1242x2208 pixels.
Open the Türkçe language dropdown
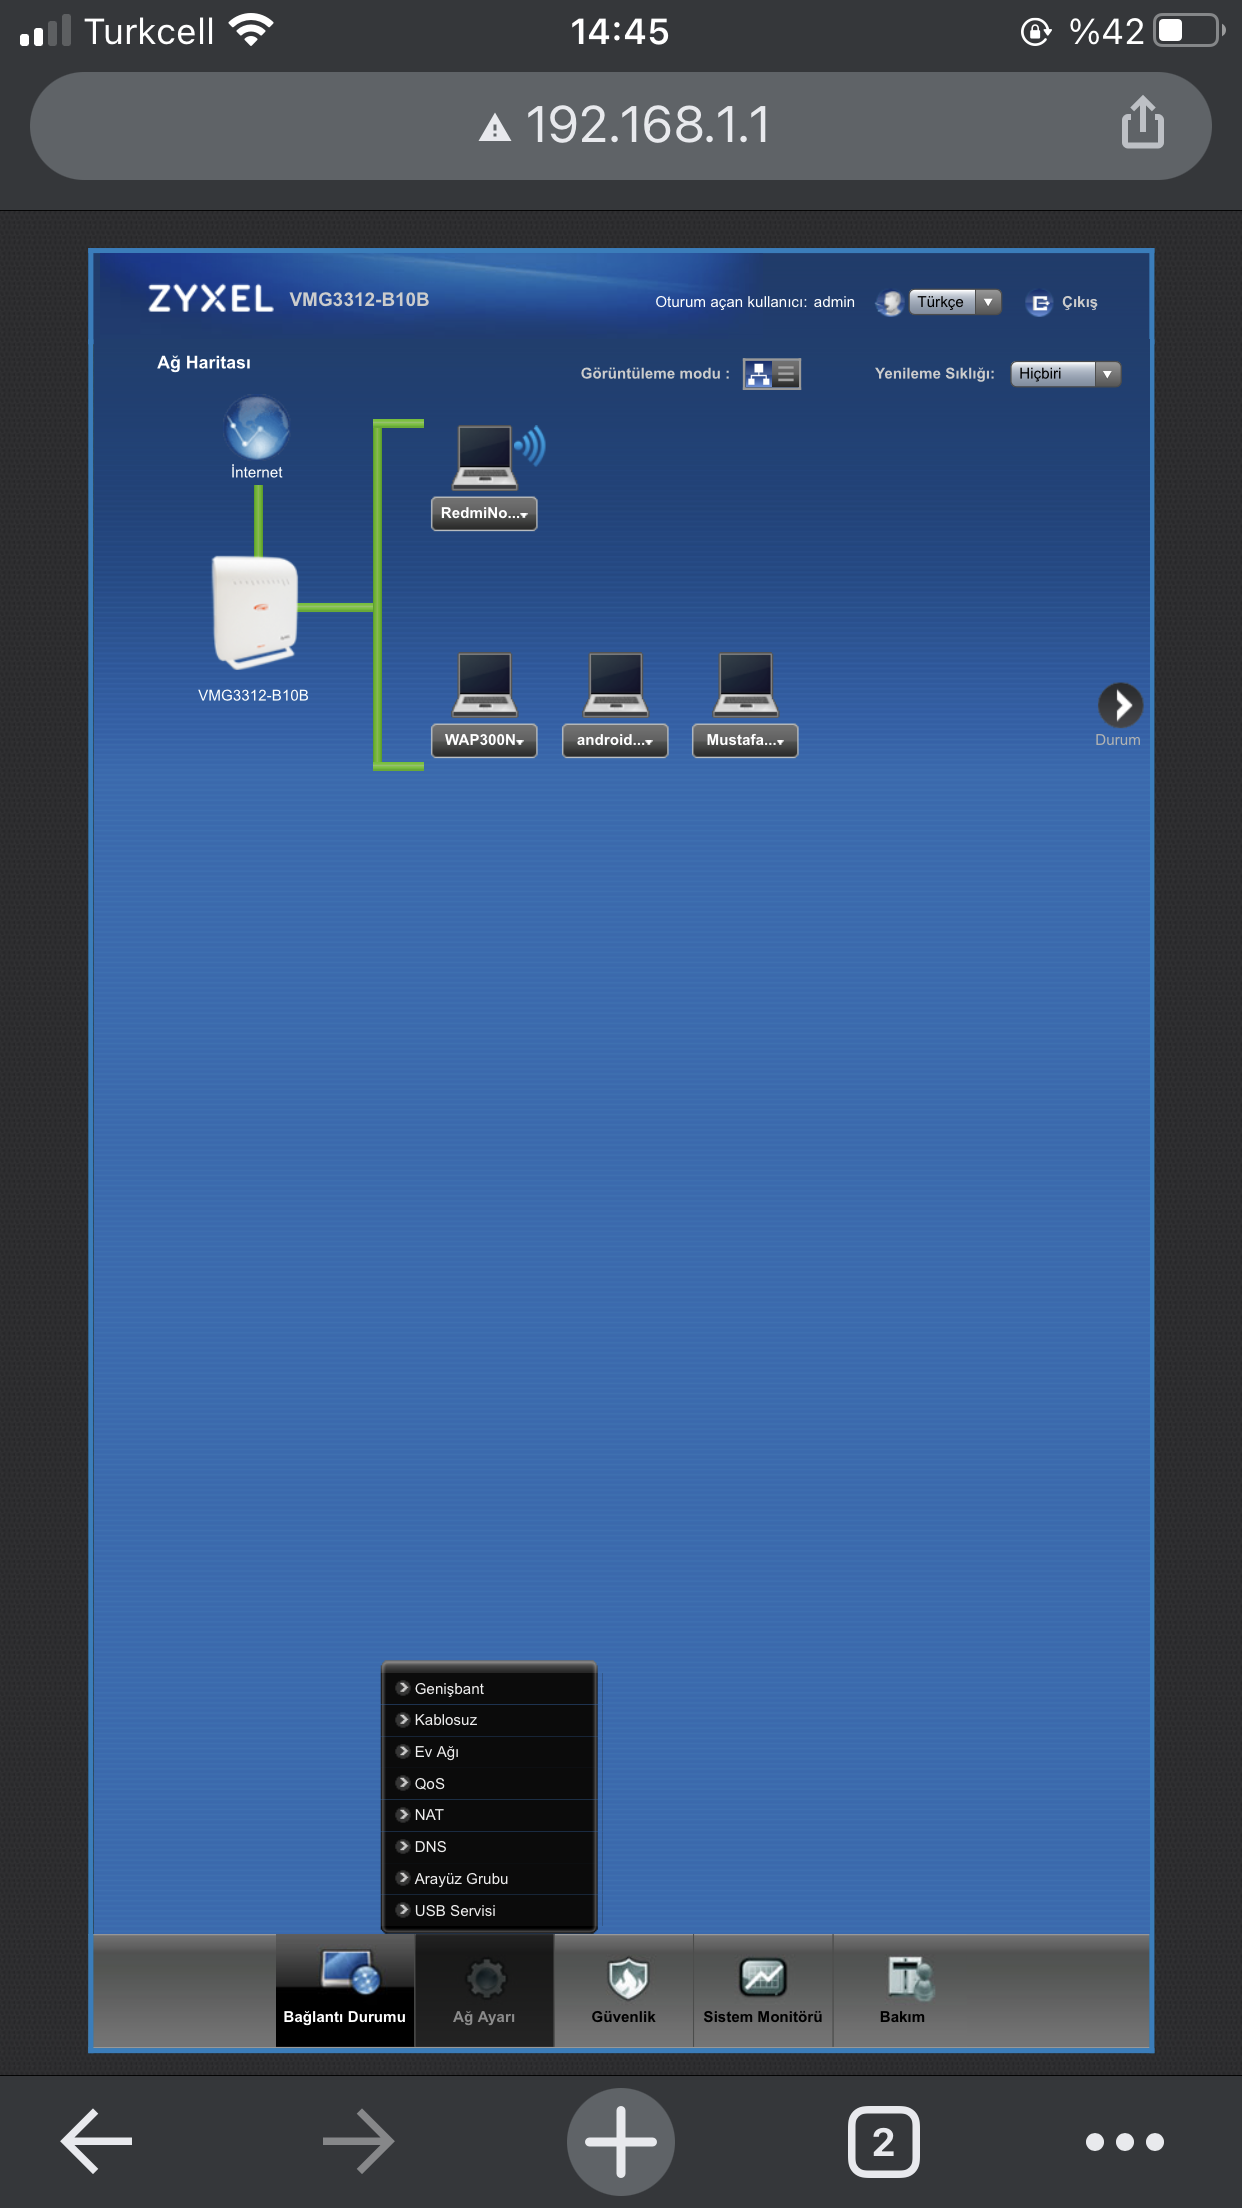click(955, 302)
